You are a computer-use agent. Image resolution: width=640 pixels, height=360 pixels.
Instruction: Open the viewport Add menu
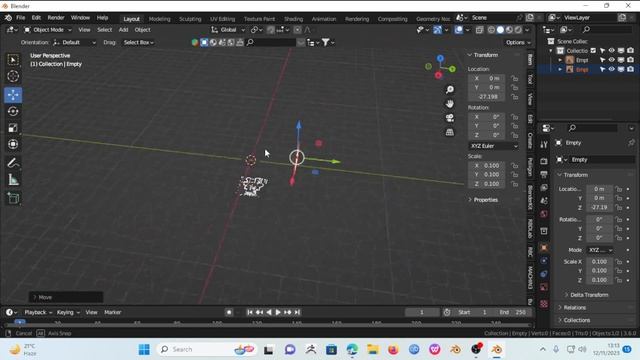[123, 30]
